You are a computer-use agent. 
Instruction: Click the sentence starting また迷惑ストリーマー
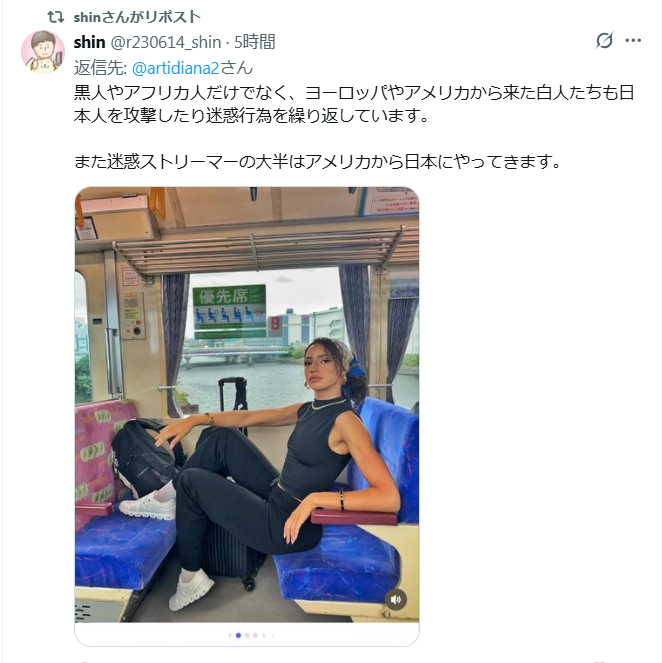click(317, 162)
